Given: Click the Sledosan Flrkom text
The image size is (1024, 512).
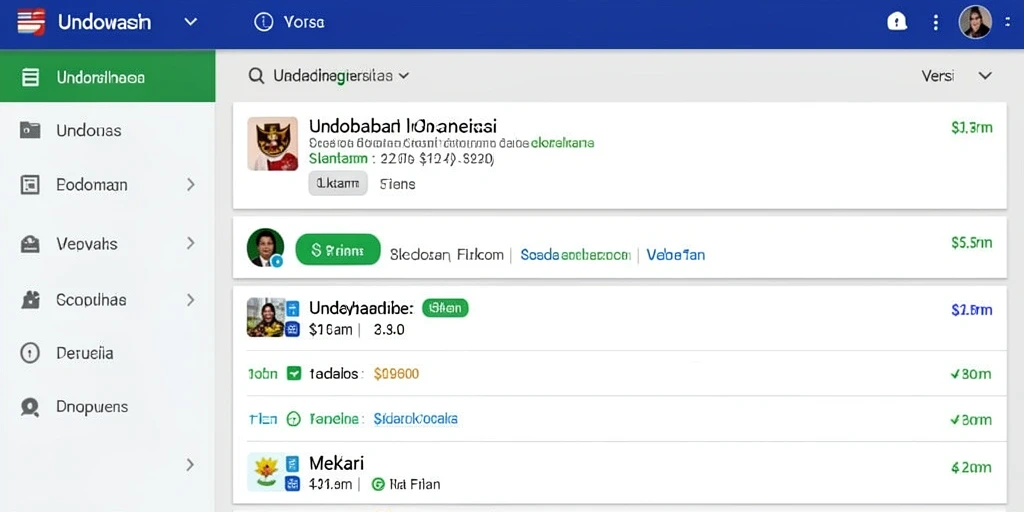Looking at the screenshot, I should pos(447,255).
